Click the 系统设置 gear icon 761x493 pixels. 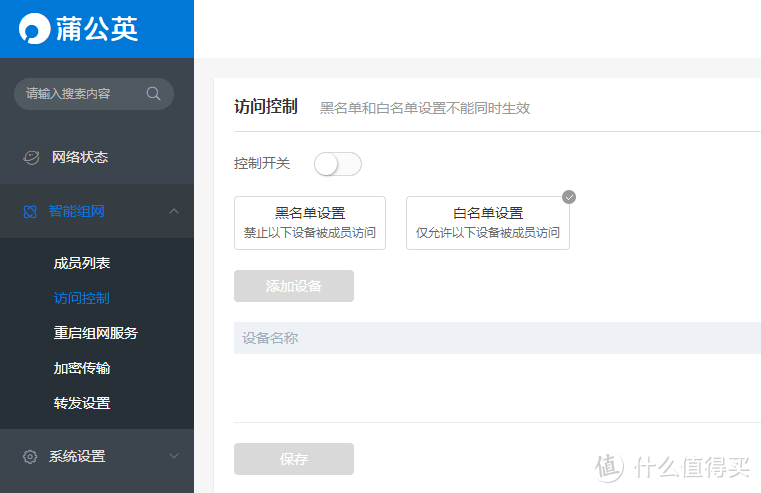click(30, 457)
